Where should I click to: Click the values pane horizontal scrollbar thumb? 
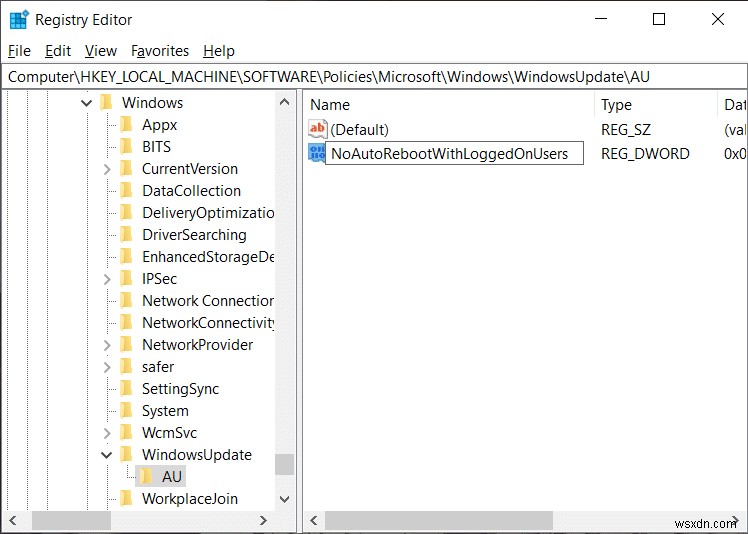point(438,520)
